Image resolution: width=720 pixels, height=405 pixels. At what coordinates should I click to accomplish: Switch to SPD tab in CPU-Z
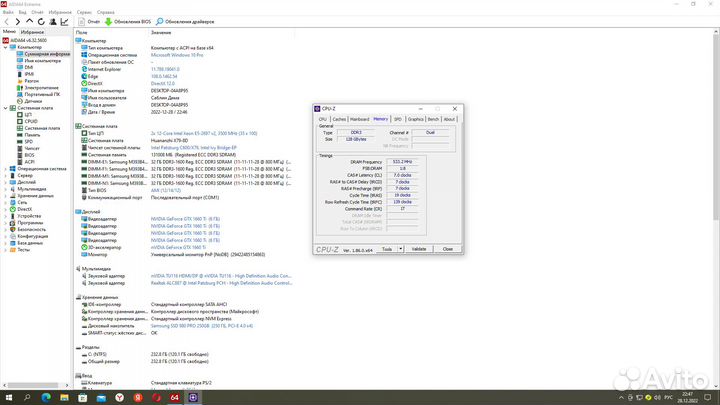[398, 119]
